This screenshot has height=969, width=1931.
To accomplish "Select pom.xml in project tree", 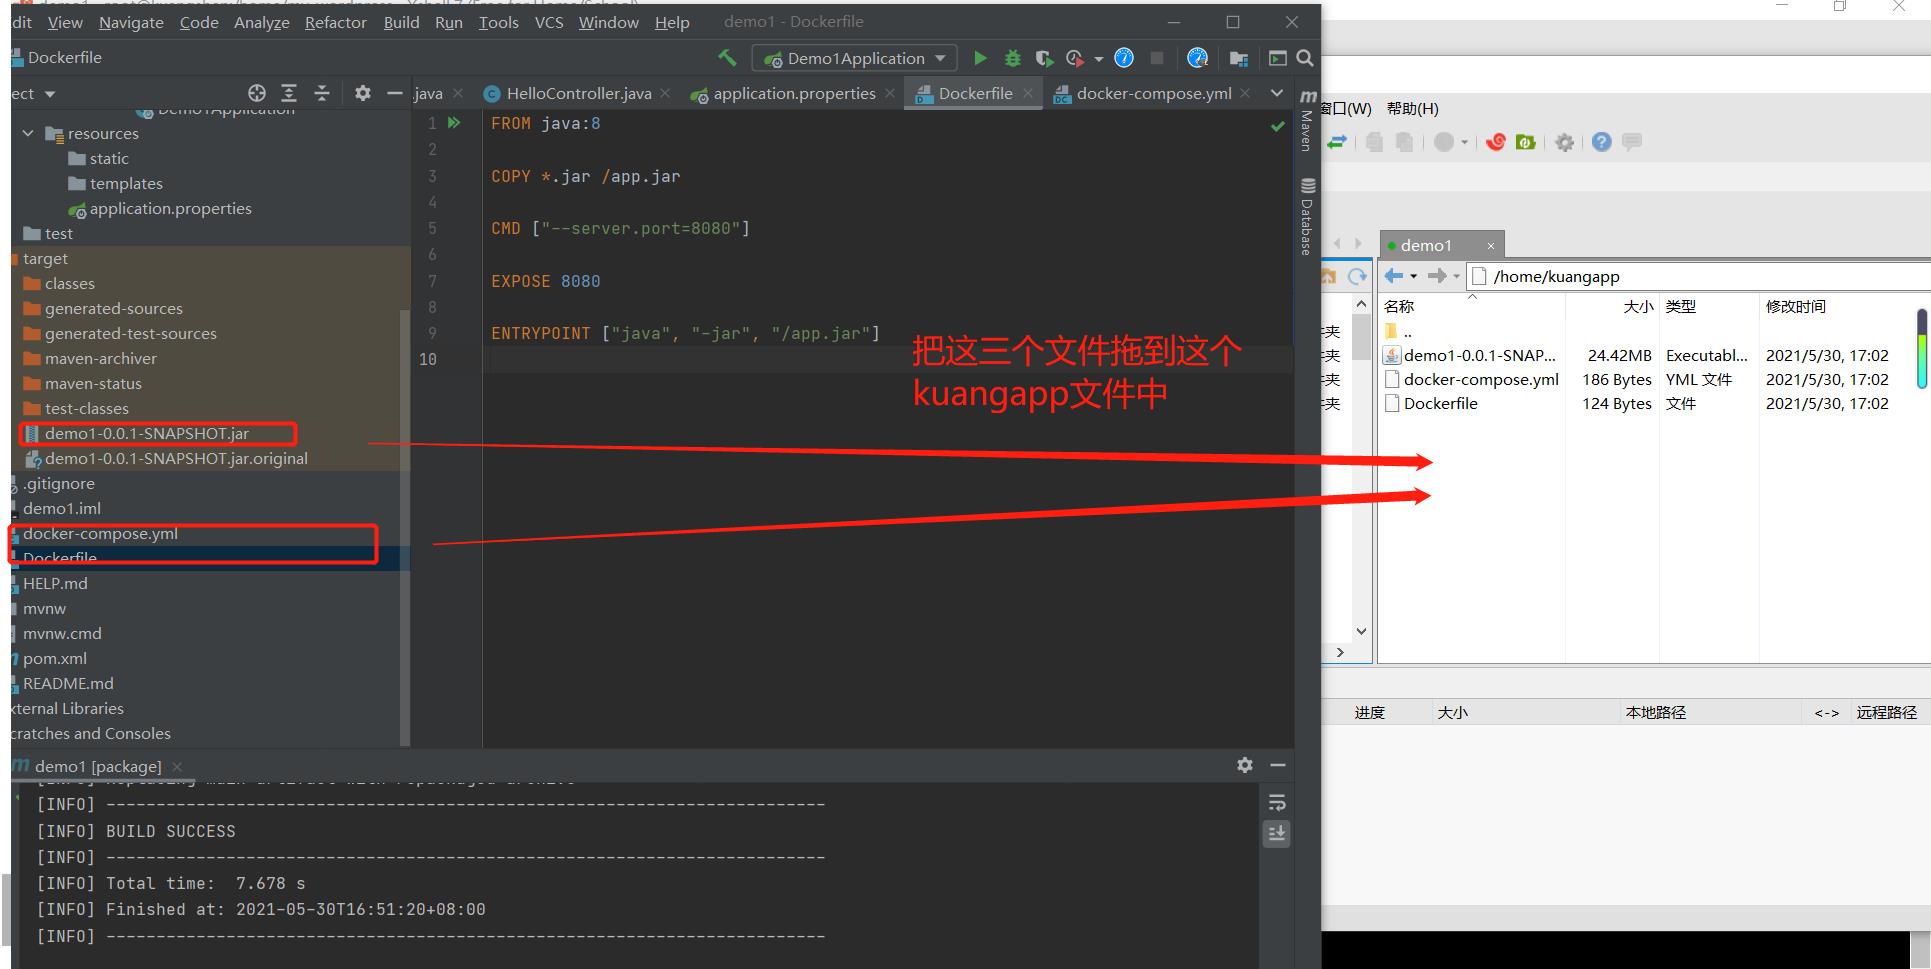I will click(55, 658).
